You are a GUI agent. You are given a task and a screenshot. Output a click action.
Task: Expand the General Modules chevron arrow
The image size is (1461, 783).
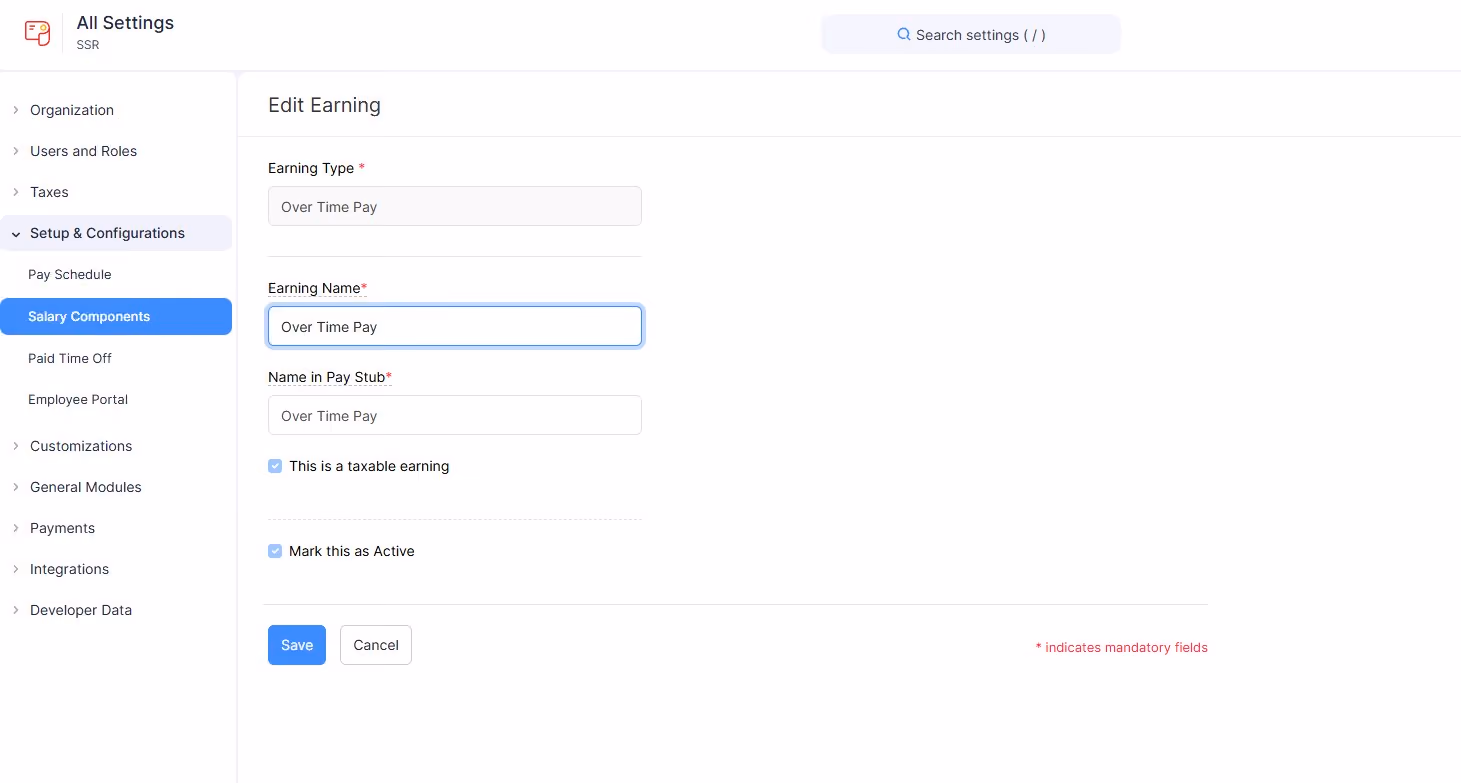coord(16,487)
